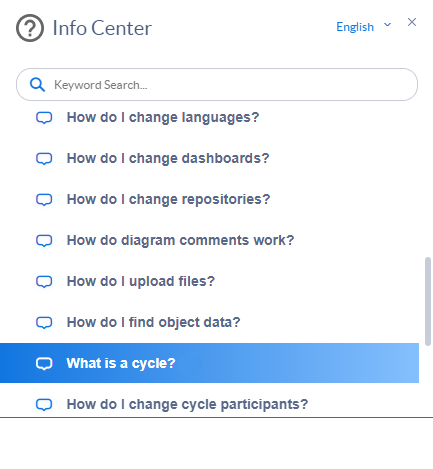Close the Info Center panel

point(412,22)
